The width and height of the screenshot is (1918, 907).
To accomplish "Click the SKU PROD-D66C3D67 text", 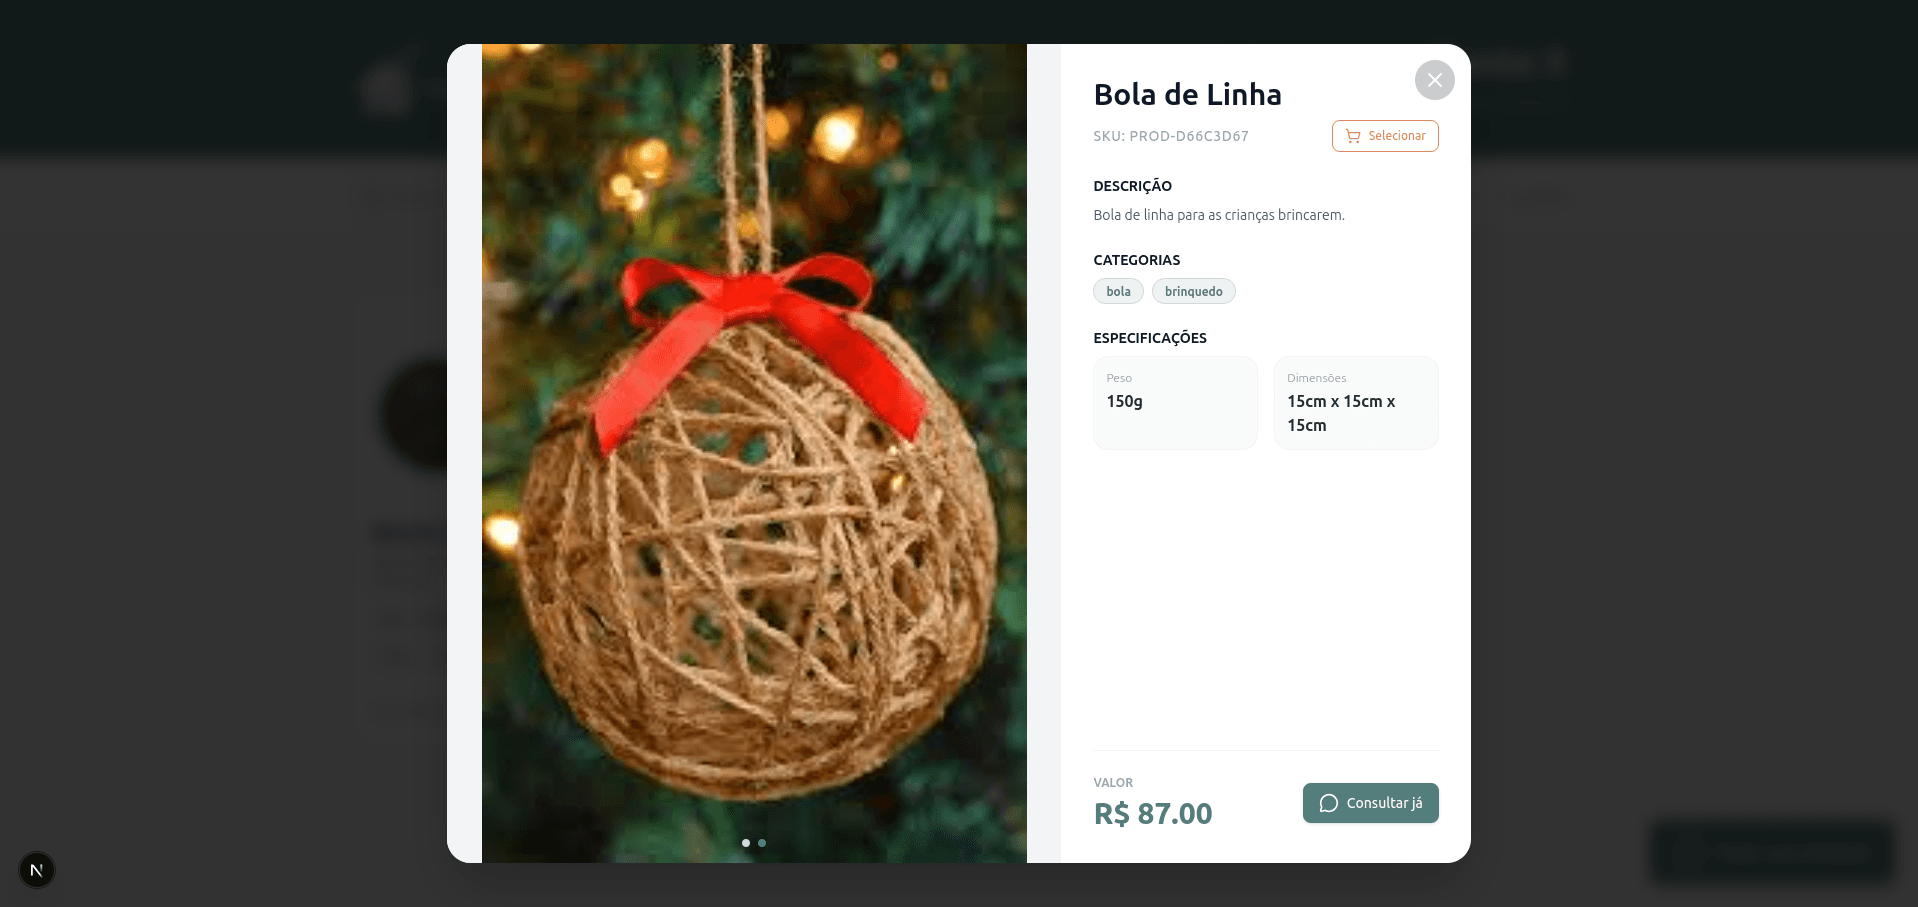I will [1170, 136].
